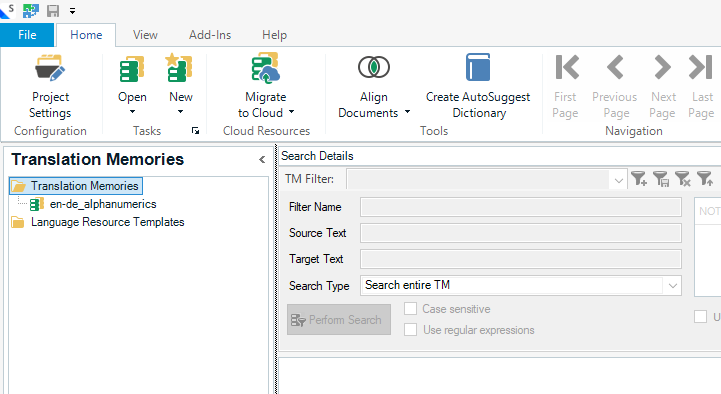Click the Migrate to Cloud icon
Image resolution: width=721 pixels, height=394 pixels.
point(265,68)
